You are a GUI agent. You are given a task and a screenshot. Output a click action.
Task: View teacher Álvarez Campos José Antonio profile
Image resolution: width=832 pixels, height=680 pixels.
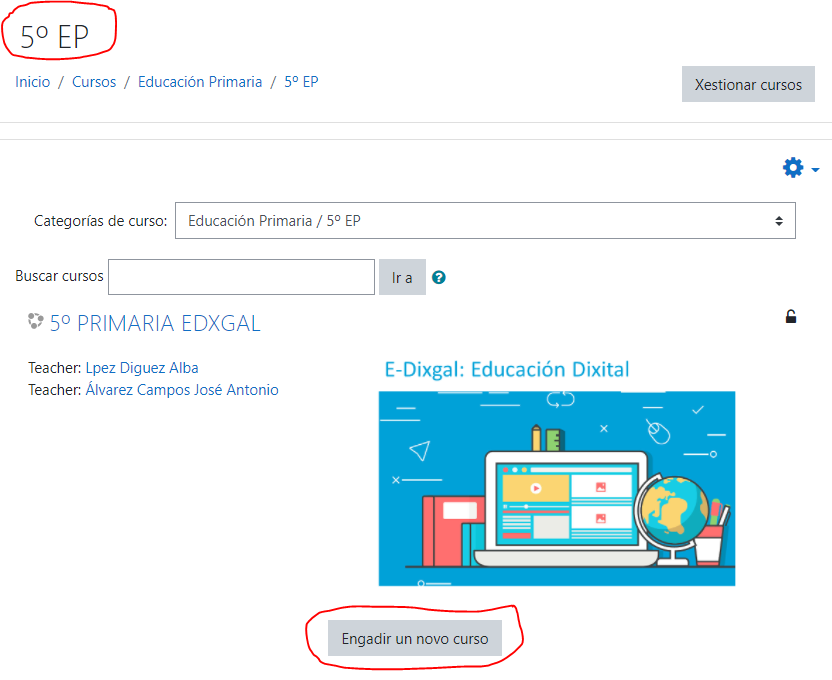pyautogui.click(x=182, y=390)
